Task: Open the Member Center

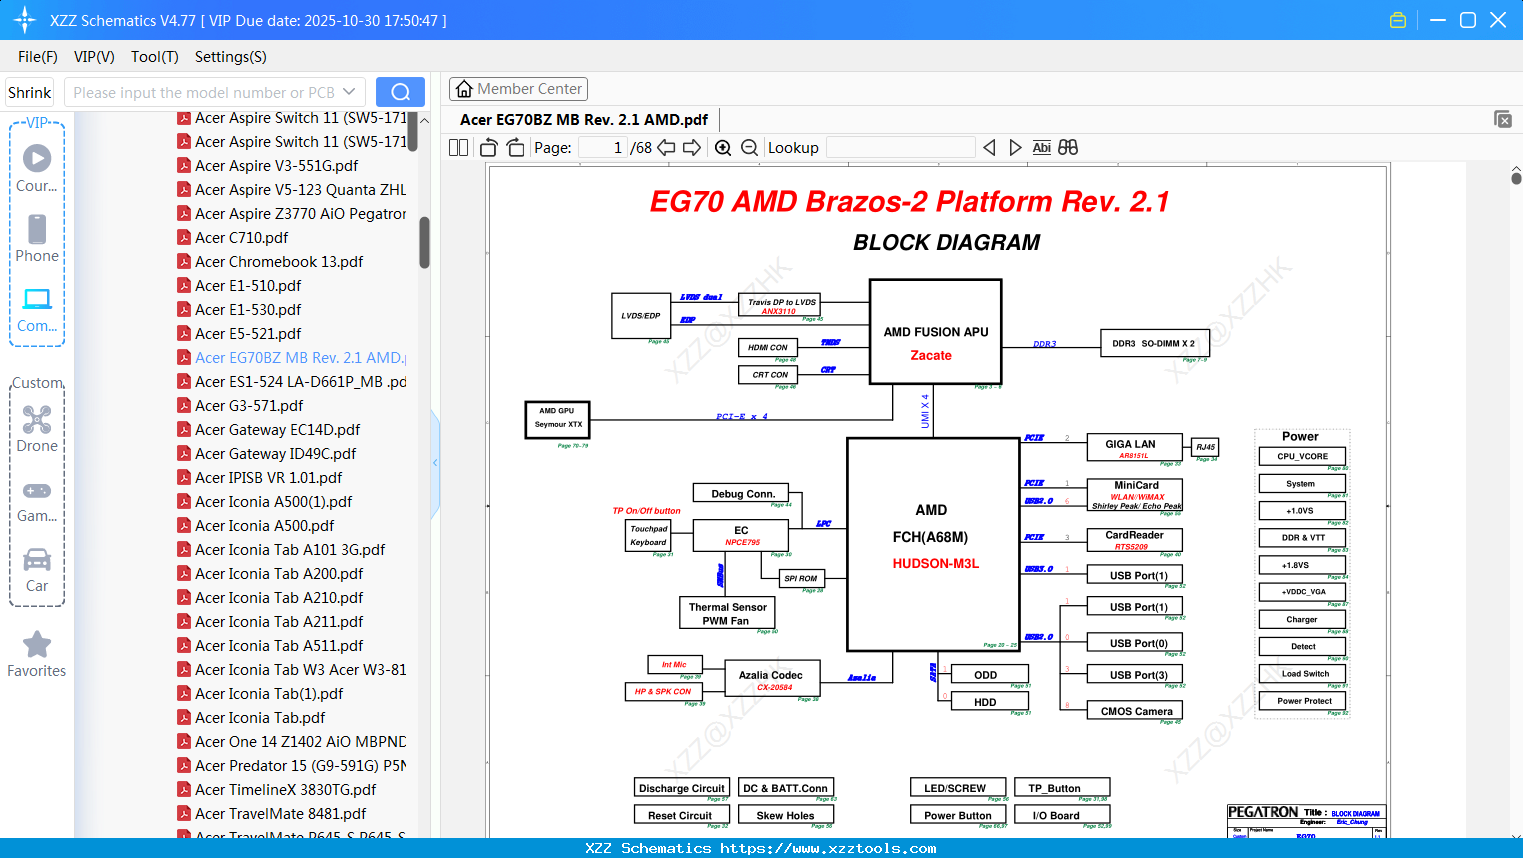Action: click(x=518, y=89)
